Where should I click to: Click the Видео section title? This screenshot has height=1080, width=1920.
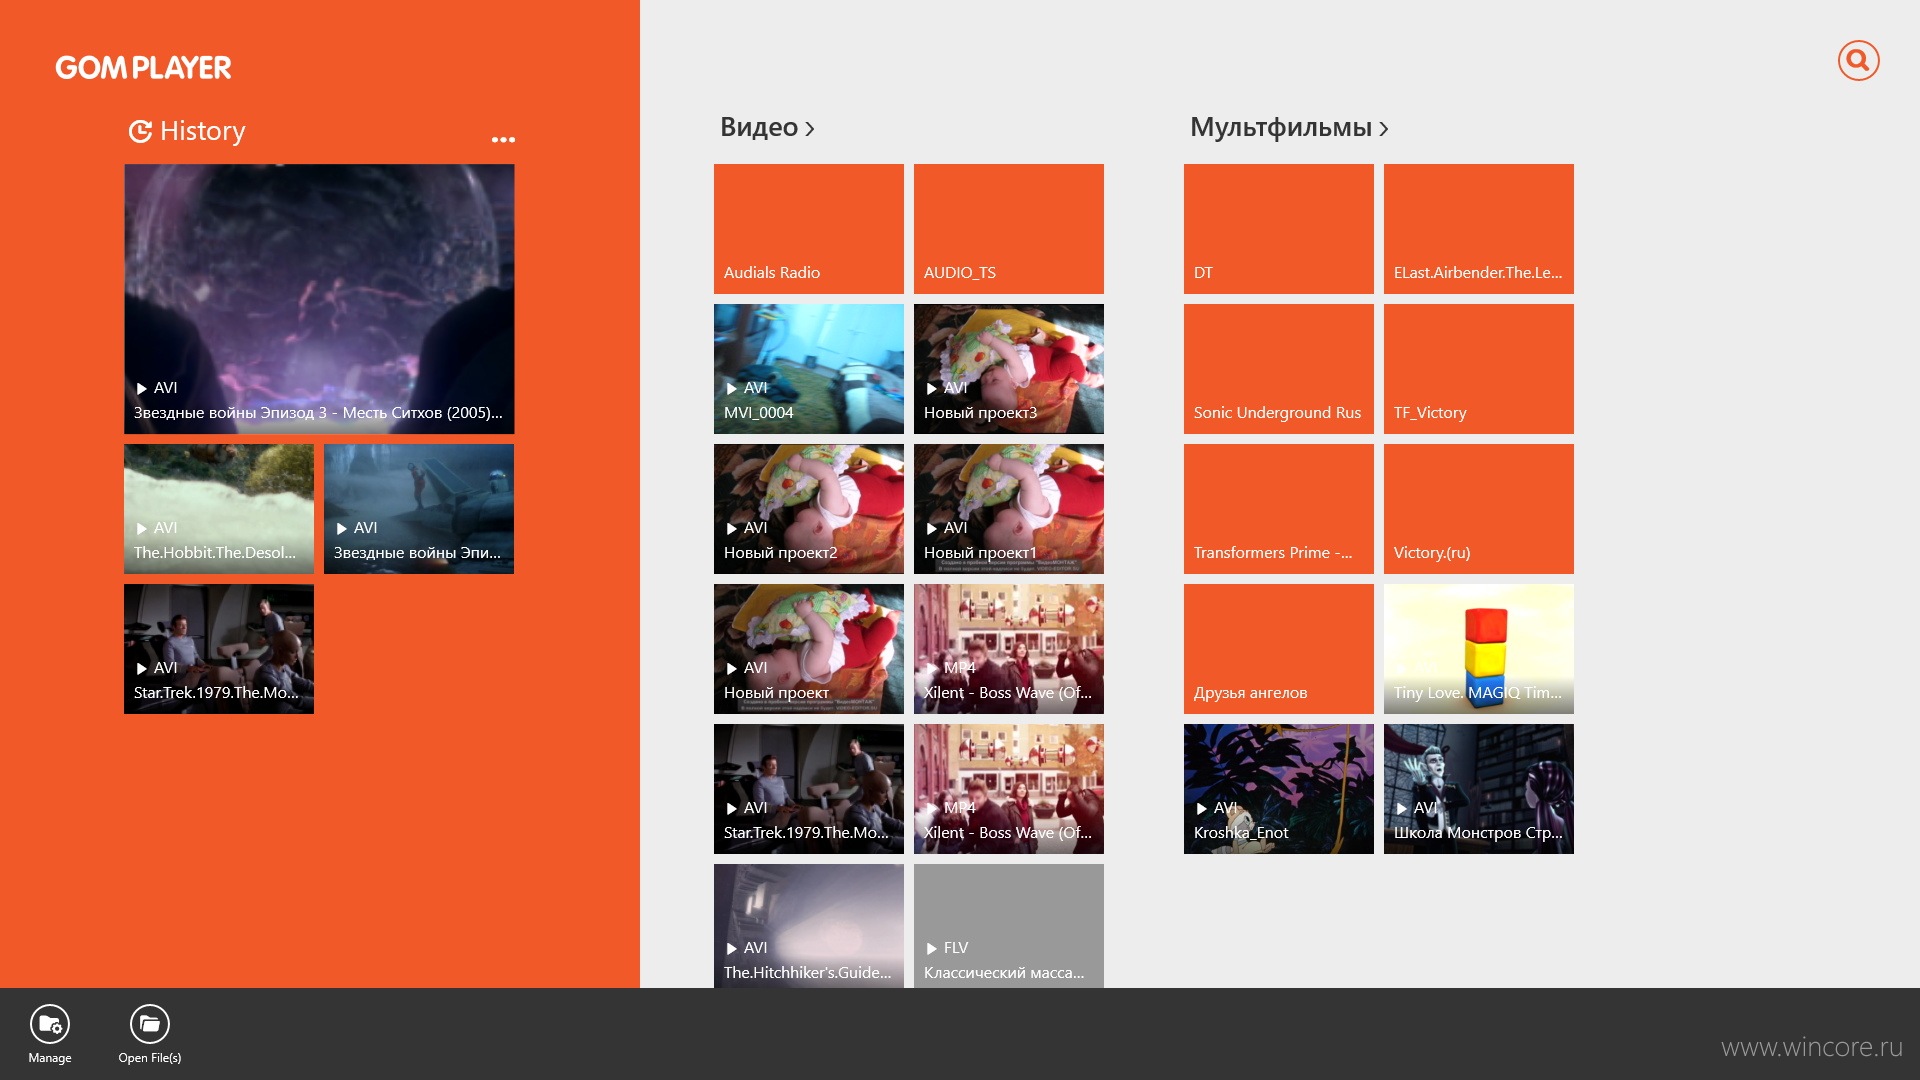click(759, 128)
